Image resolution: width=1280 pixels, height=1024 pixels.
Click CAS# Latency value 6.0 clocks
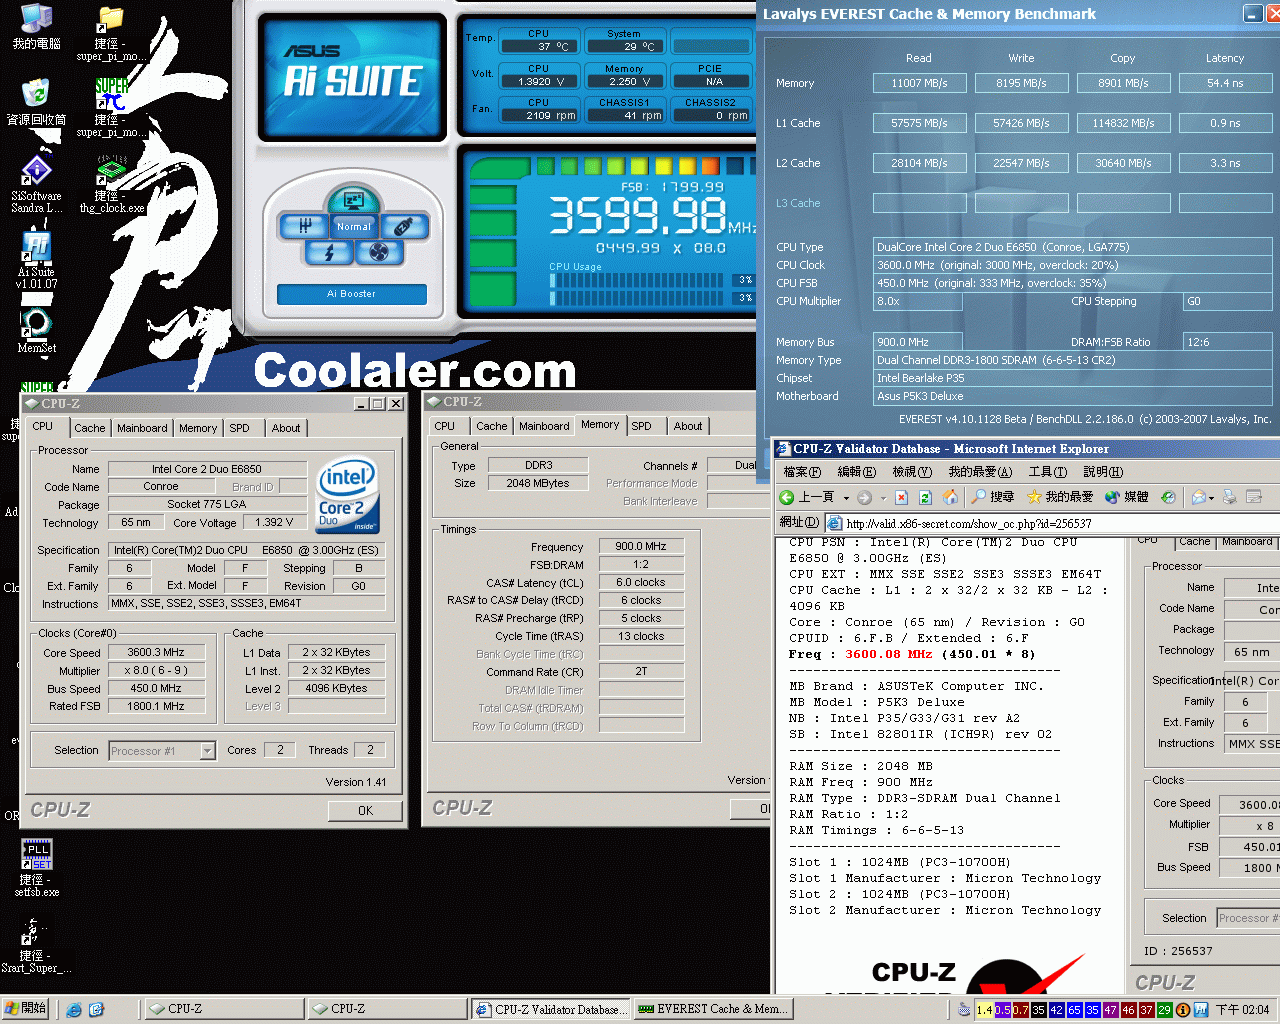[x=641, y=582]
